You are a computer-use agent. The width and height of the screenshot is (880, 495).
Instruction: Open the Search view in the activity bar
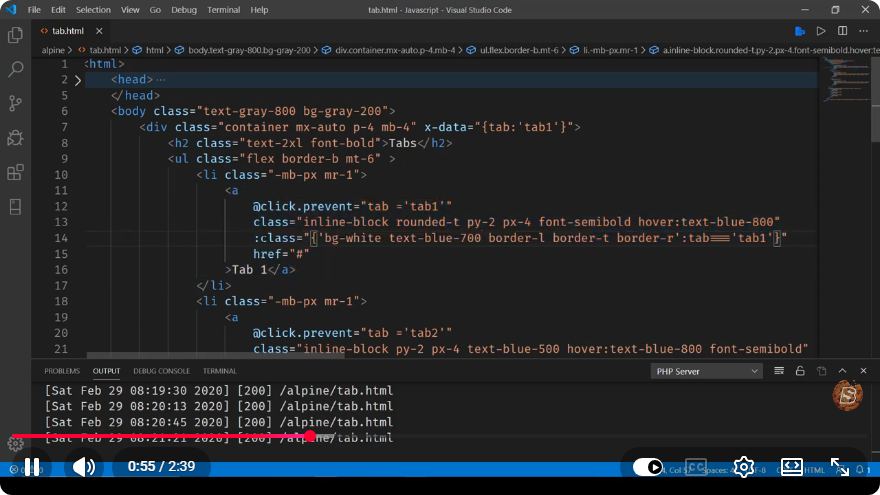(x=15, y=69)
